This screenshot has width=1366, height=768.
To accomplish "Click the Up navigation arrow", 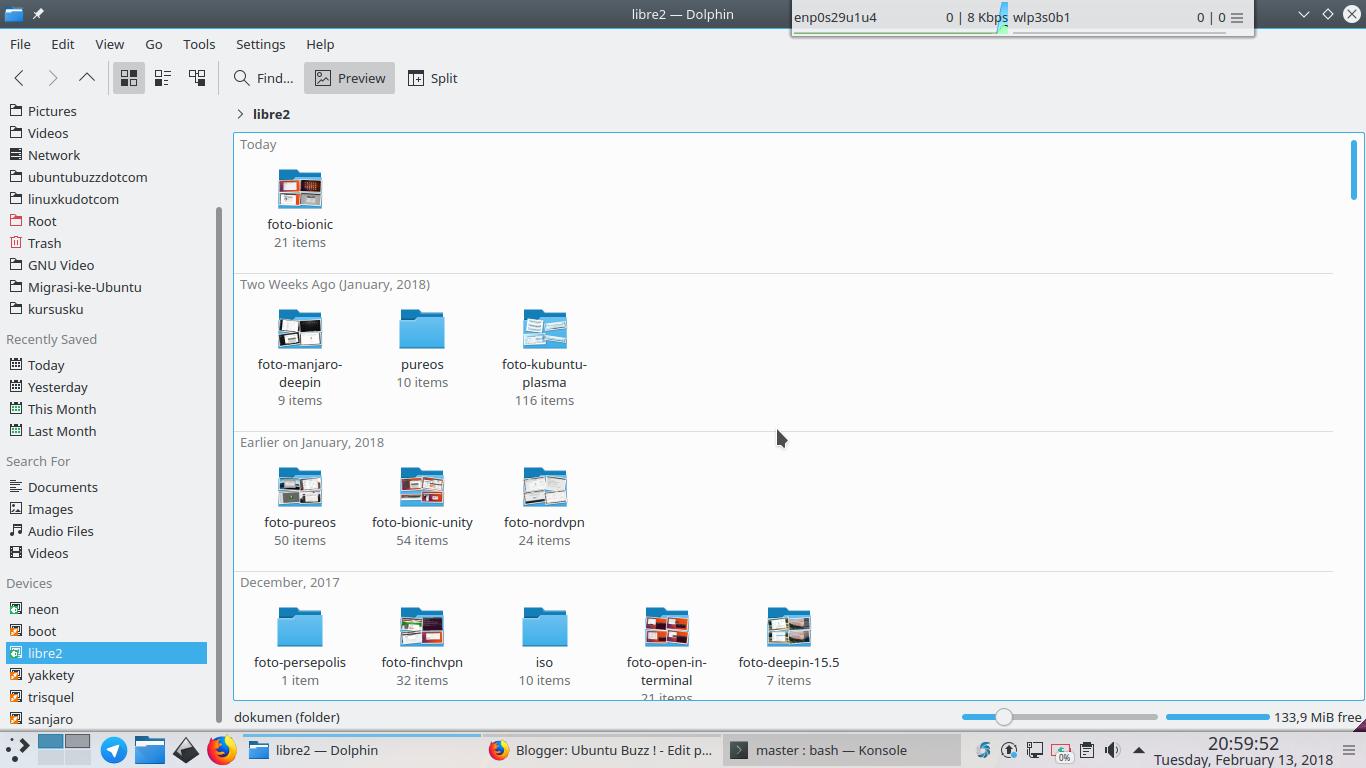I will 87,77.
